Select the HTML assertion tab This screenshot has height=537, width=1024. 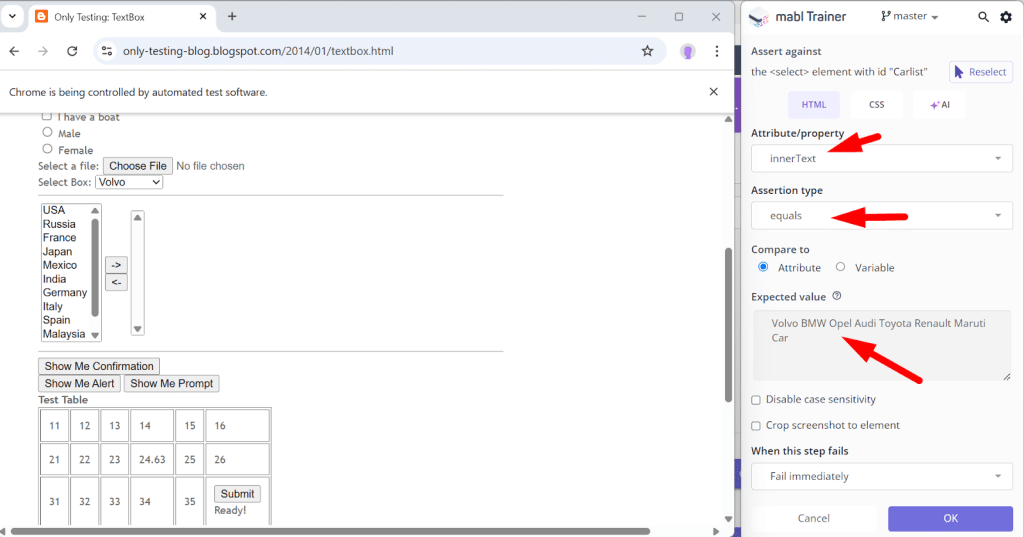point(814,105)
